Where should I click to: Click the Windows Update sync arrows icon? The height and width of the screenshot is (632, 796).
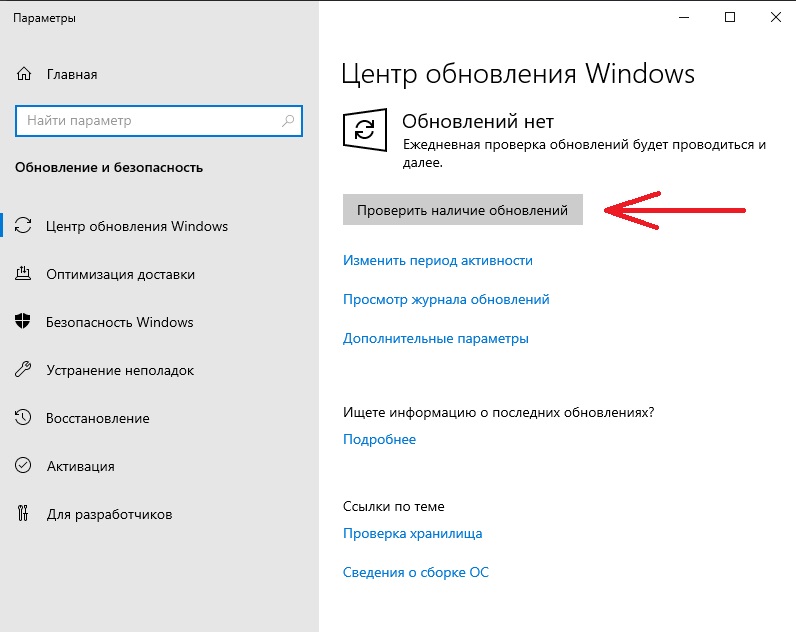[24, 226]
